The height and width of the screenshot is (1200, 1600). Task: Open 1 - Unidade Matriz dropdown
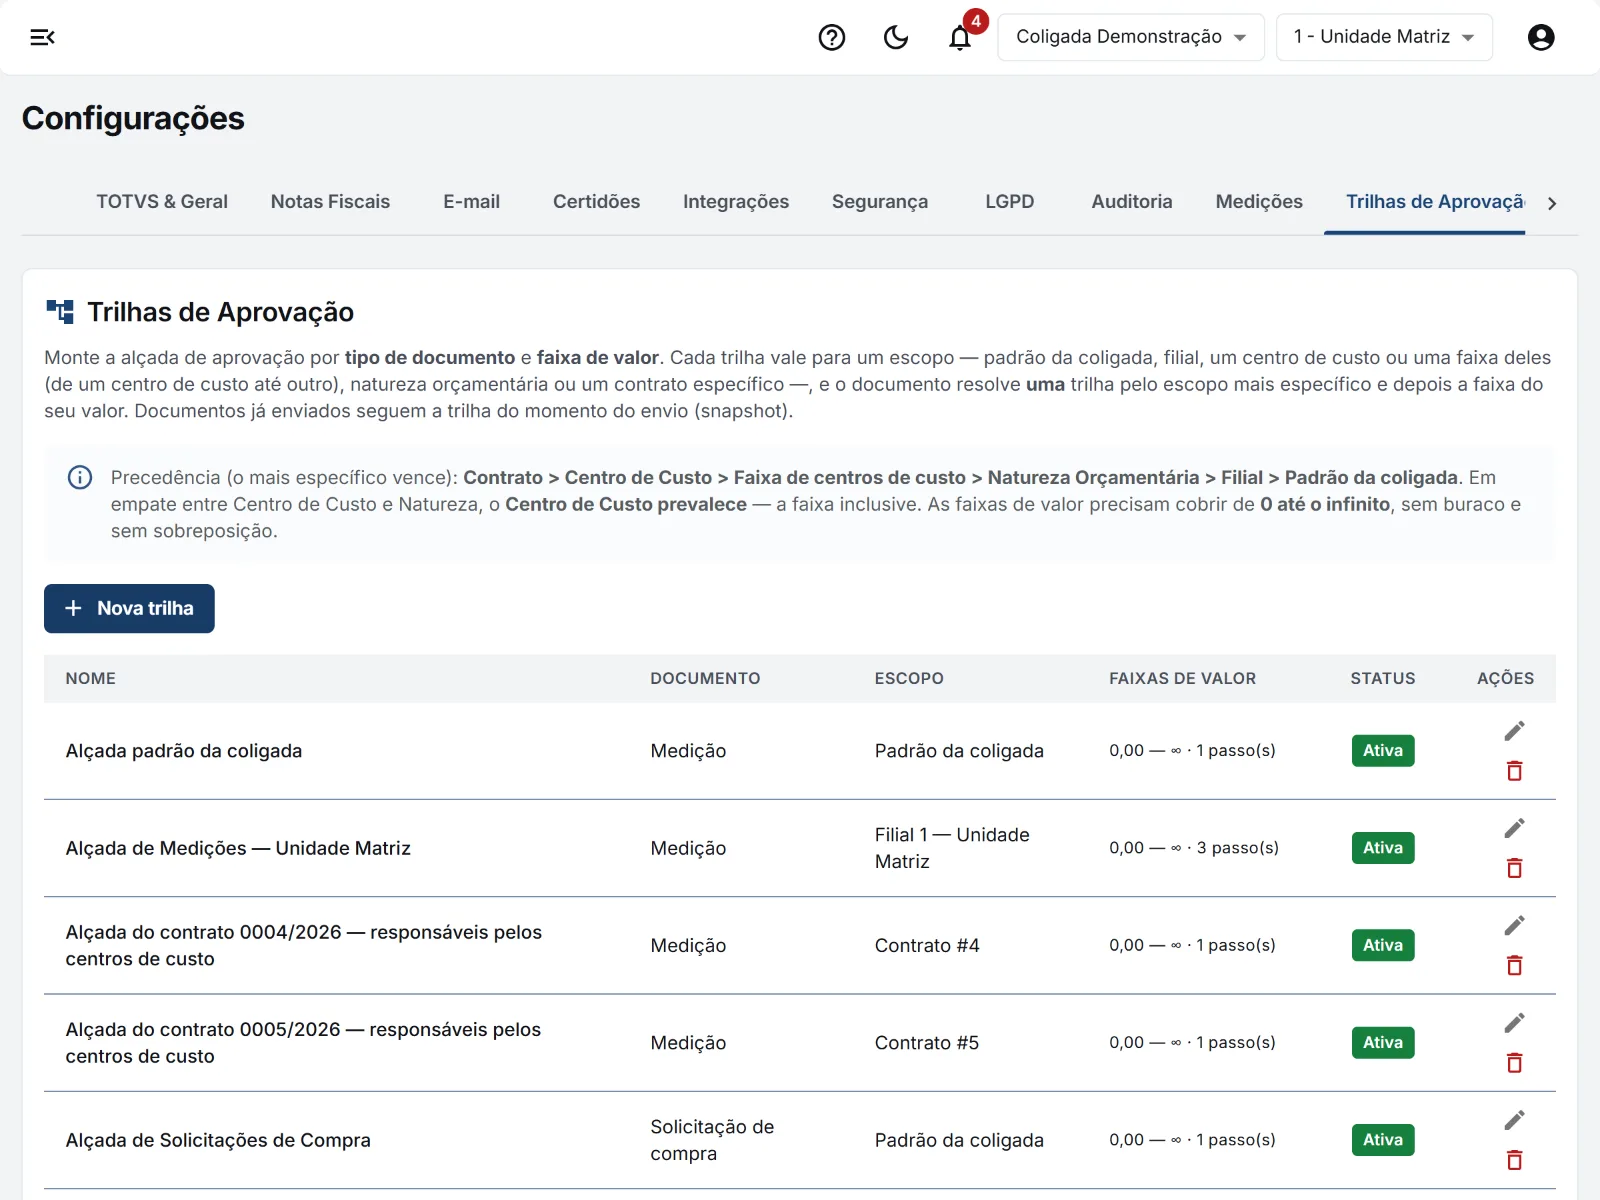click(1384, 37)
